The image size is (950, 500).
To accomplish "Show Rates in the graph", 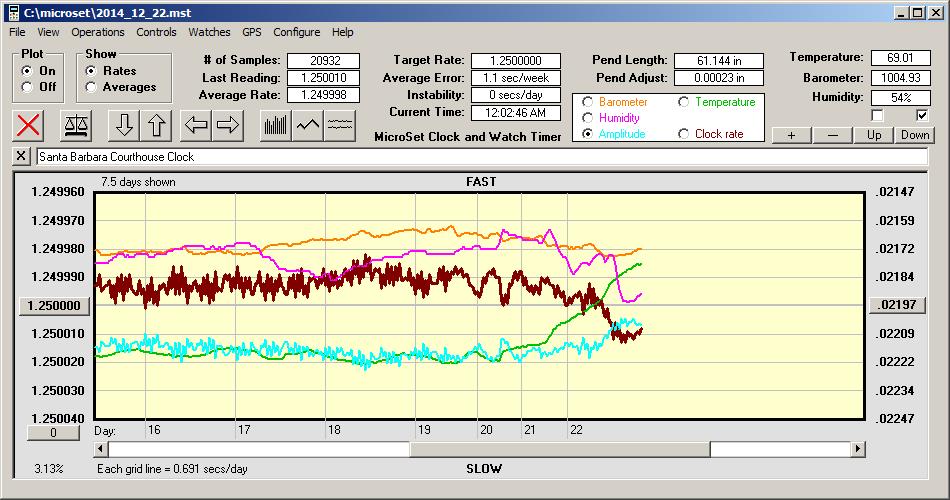I will (91, 71).
